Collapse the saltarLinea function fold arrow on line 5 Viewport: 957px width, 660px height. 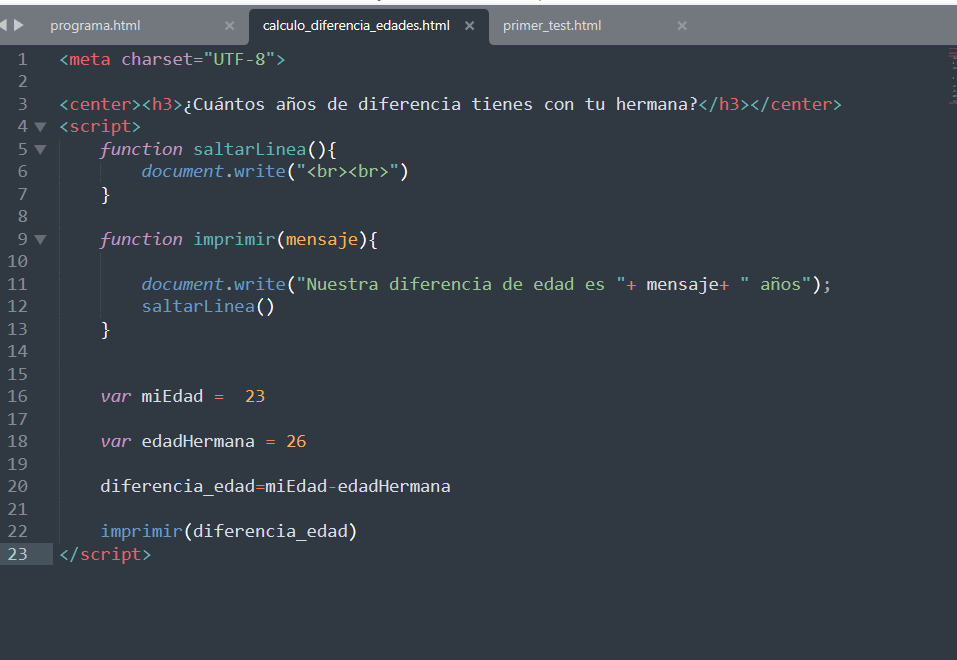click(x=40, y=150)
